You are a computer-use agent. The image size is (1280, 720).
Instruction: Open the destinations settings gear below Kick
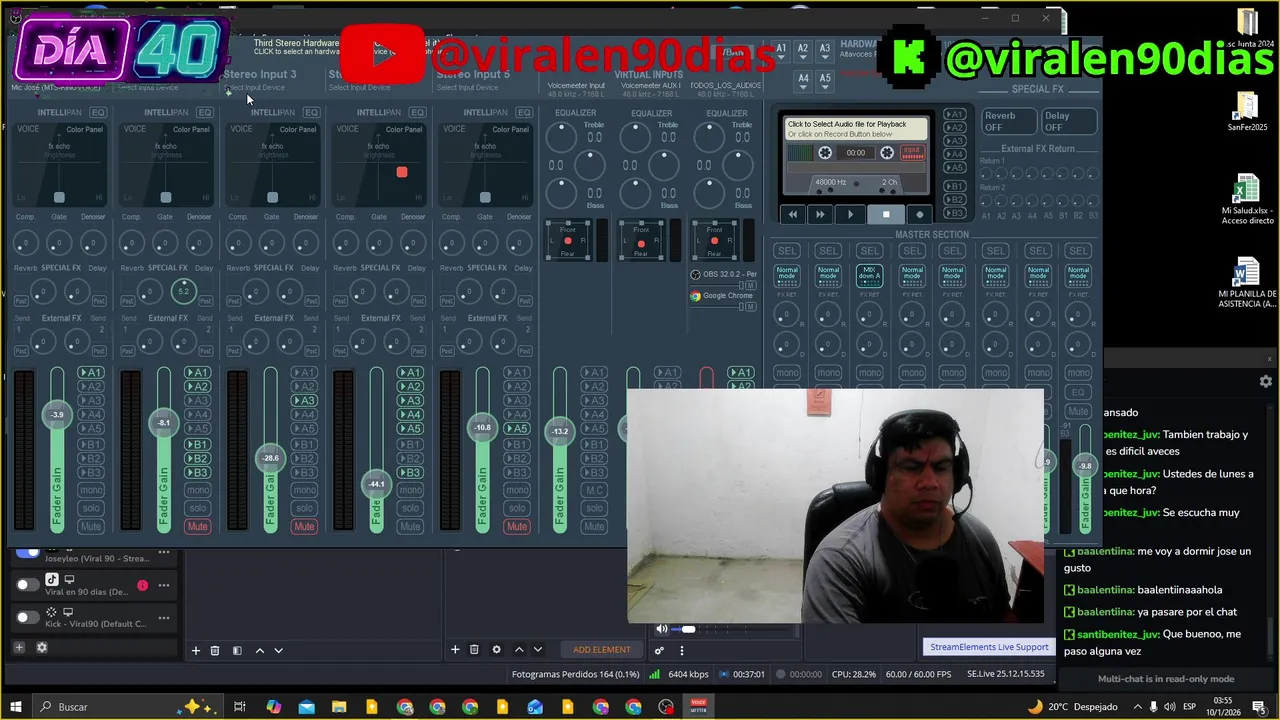(42, 647)
